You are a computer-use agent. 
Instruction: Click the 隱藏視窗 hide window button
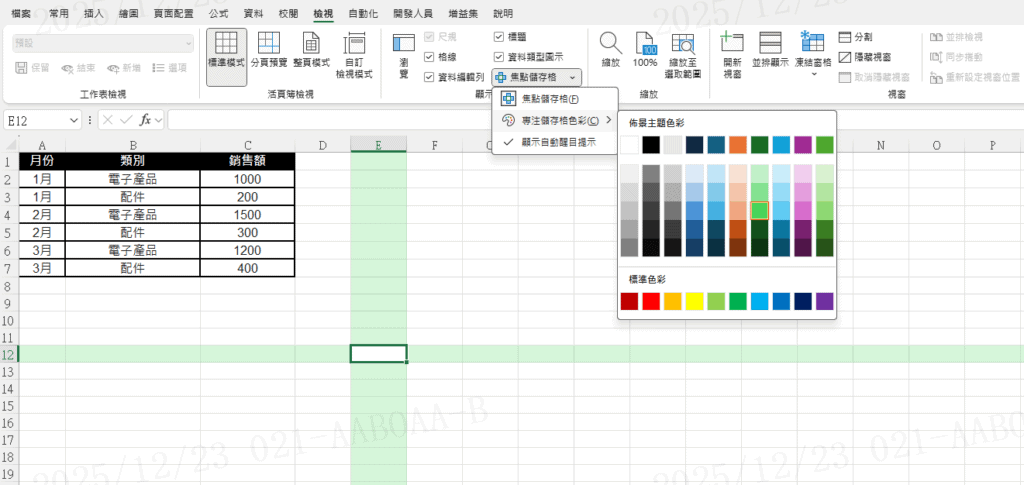[866, 57]
